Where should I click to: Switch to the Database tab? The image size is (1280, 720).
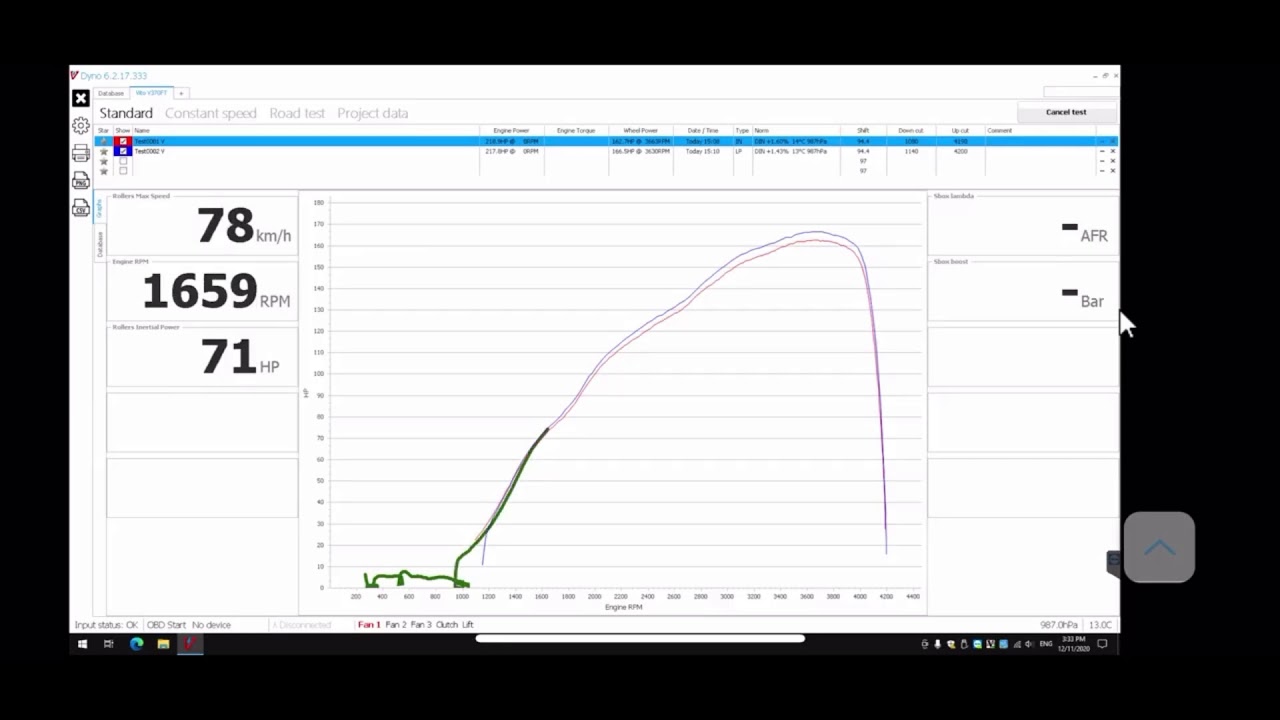pos(111,93)
